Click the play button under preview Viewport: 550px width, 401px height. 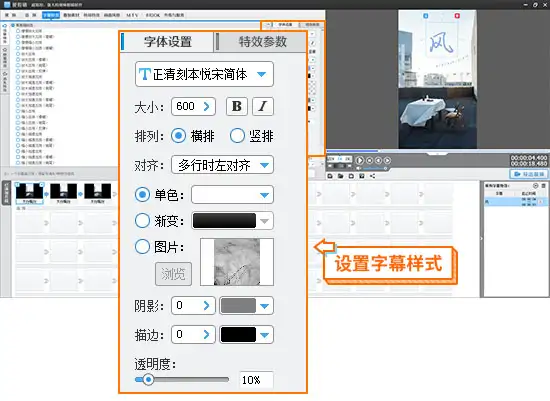(x=360, y=160)
